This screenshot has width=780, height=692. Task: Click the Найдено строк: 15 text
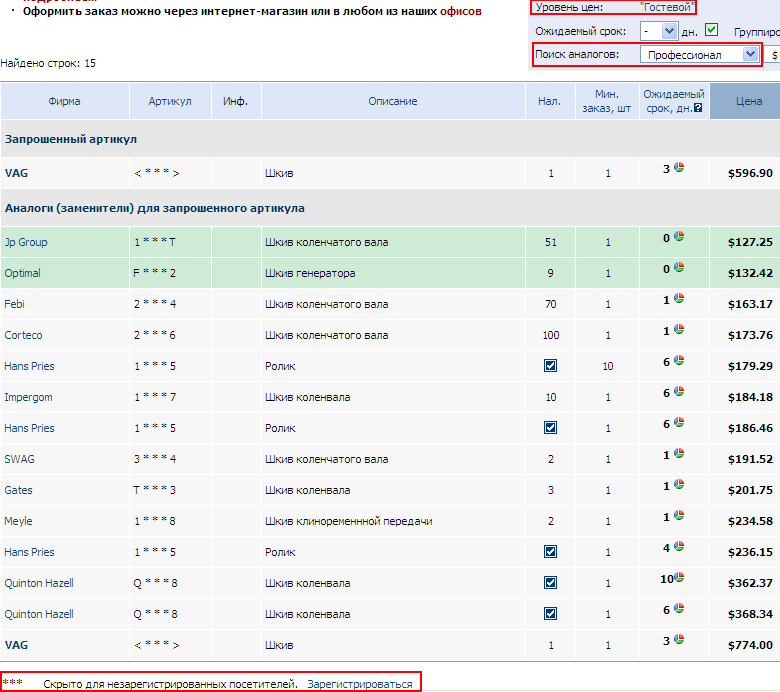pos(48,63)
